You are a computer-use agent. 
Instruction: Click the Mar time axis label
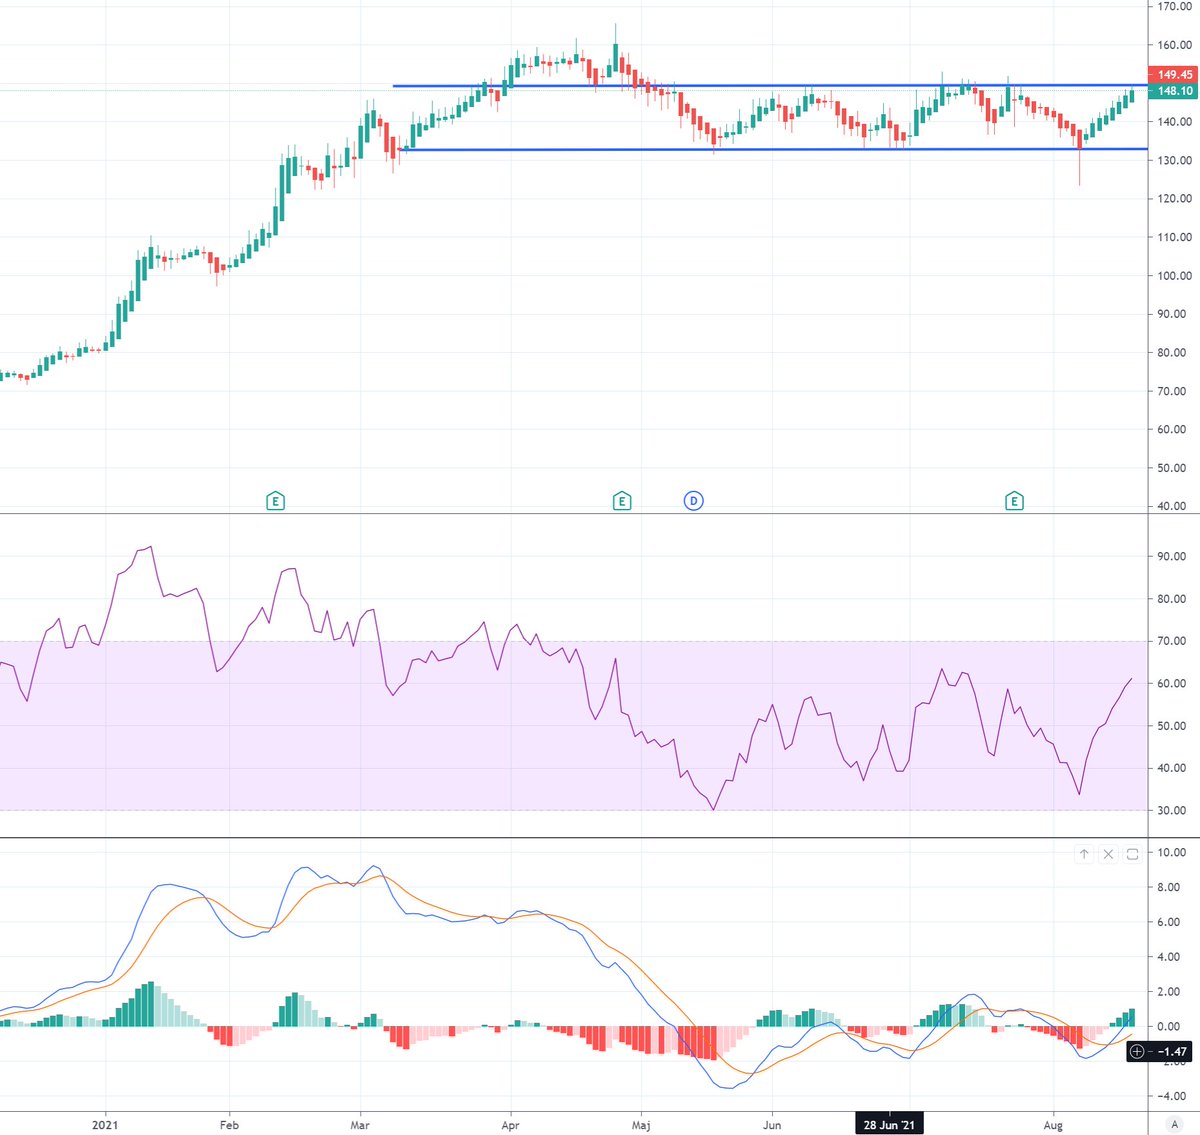pos(360,1125)
